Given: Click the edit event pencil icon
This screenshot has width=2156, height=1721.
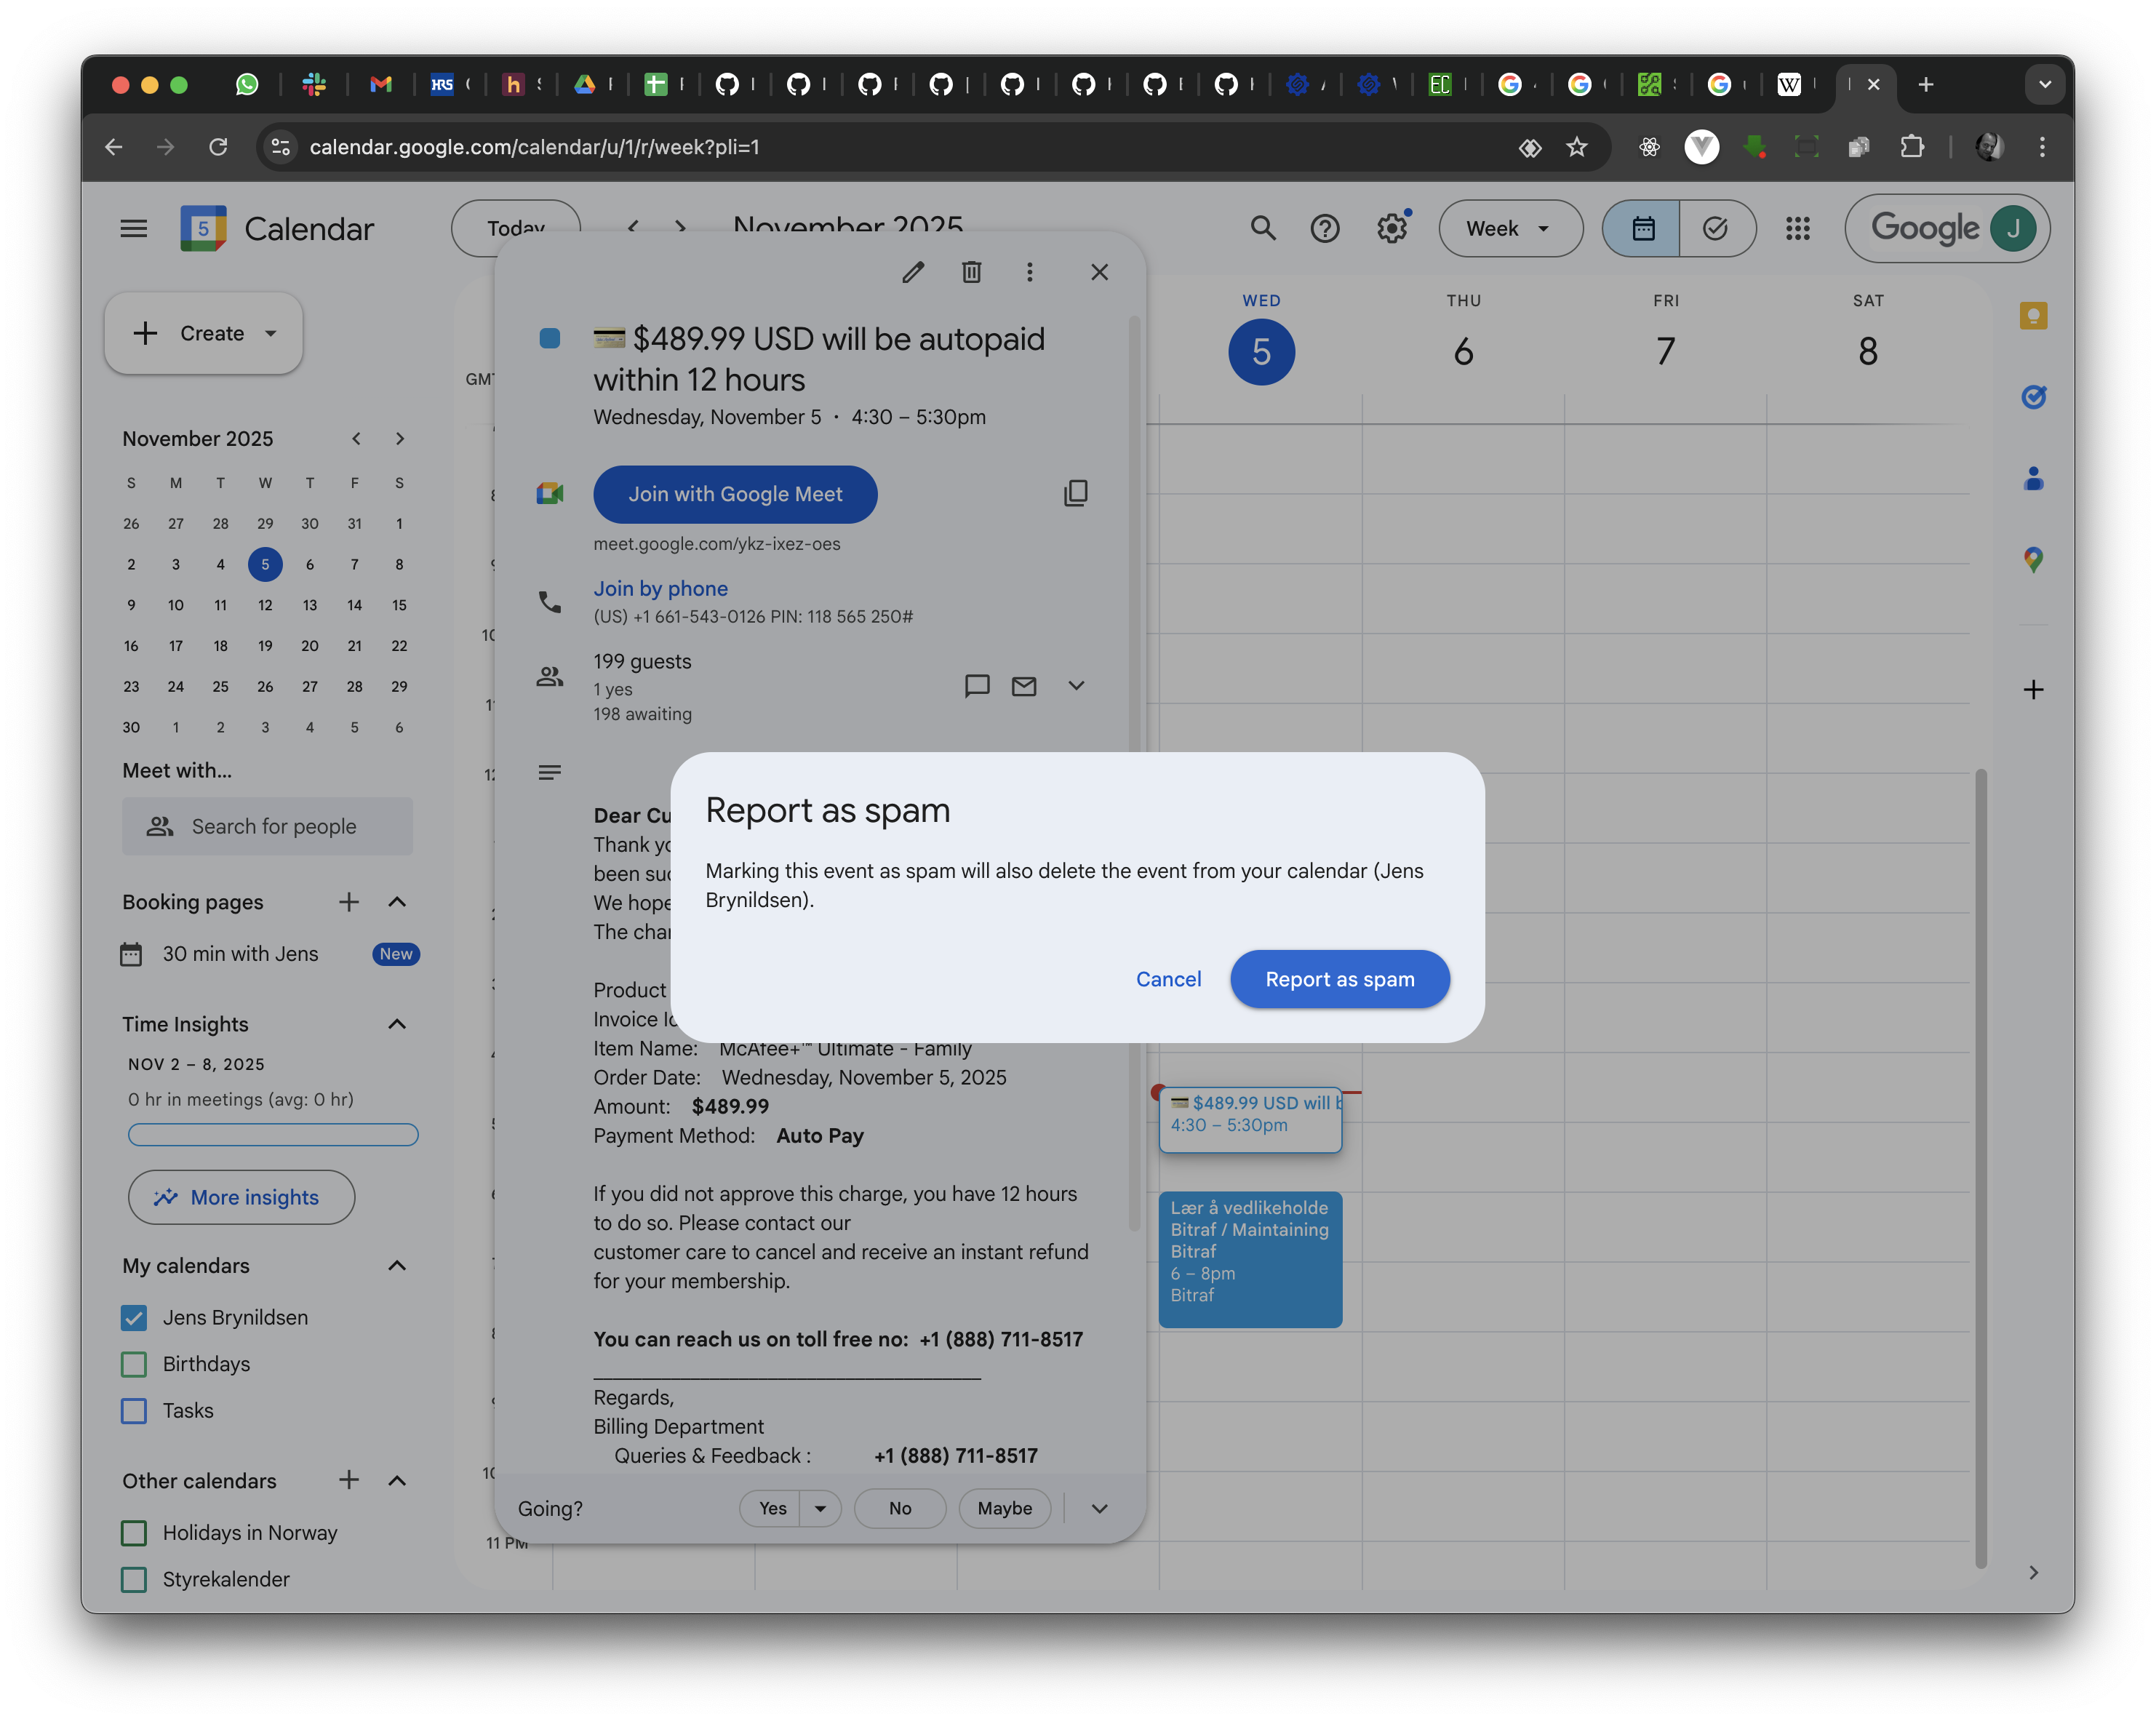Looking at the screenshot, I should pyautogui.click(x=912, y=272).
